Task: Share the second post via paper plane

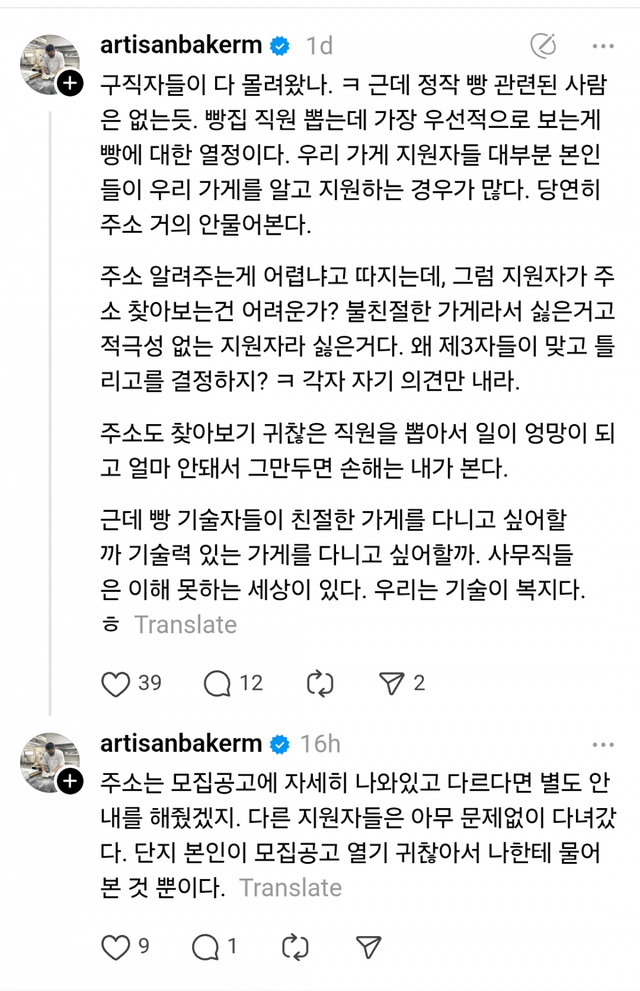Action: click(x=368, y=947)
